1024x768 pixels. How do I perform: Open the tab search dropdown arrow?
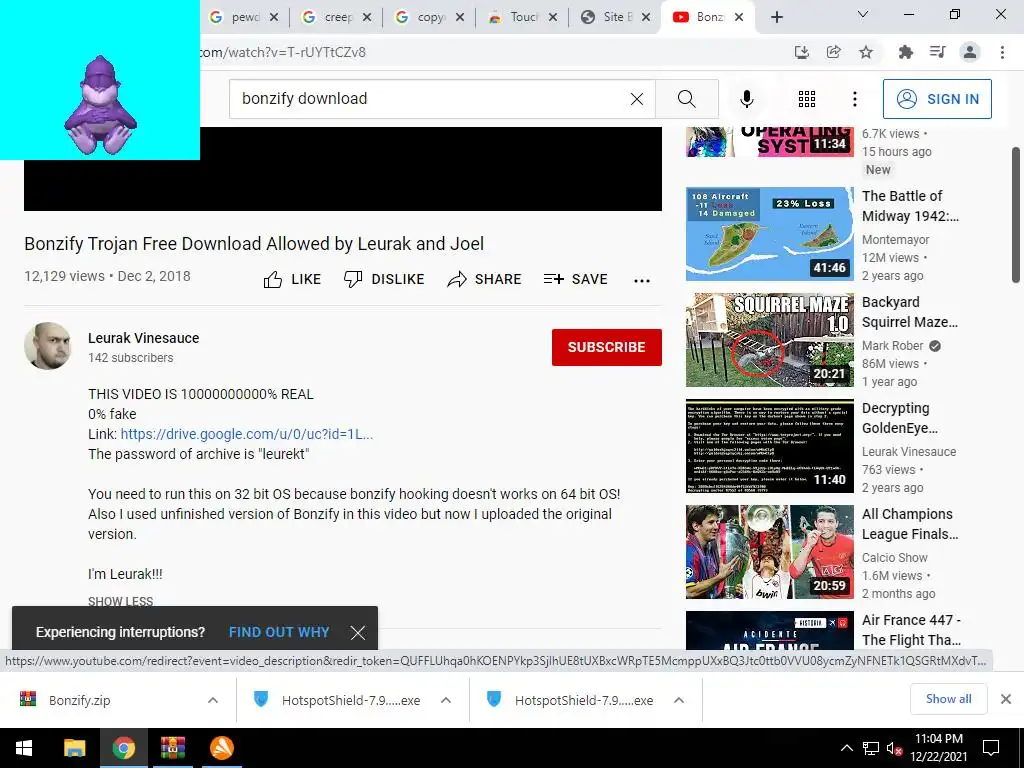[x=863, y=14]
